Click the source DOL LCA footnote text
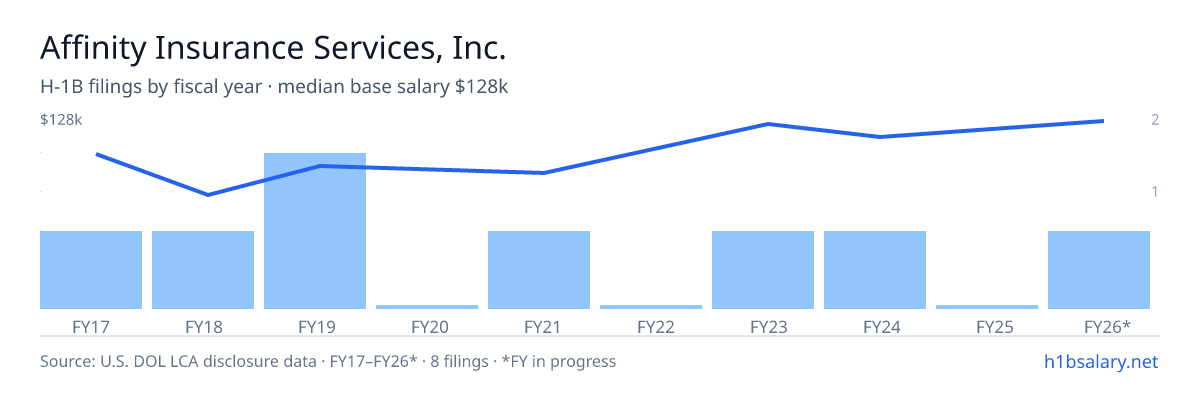The image size is (1200, 400). tap(328, 361)
